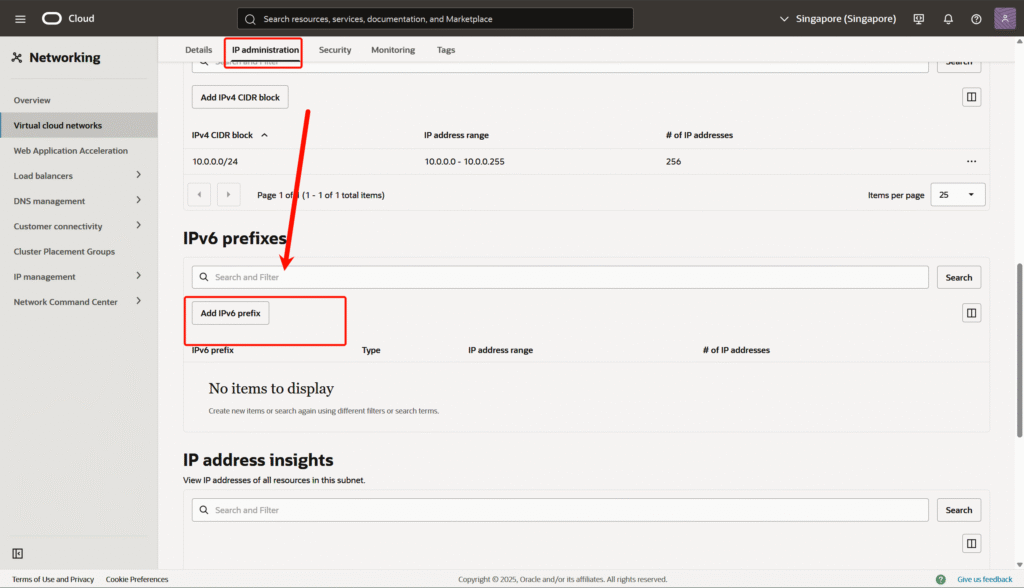The width and height of the screenshot is (1024, 588).
Task: Click the Add IPv4 CIDR block button
Action: (240, 97)
